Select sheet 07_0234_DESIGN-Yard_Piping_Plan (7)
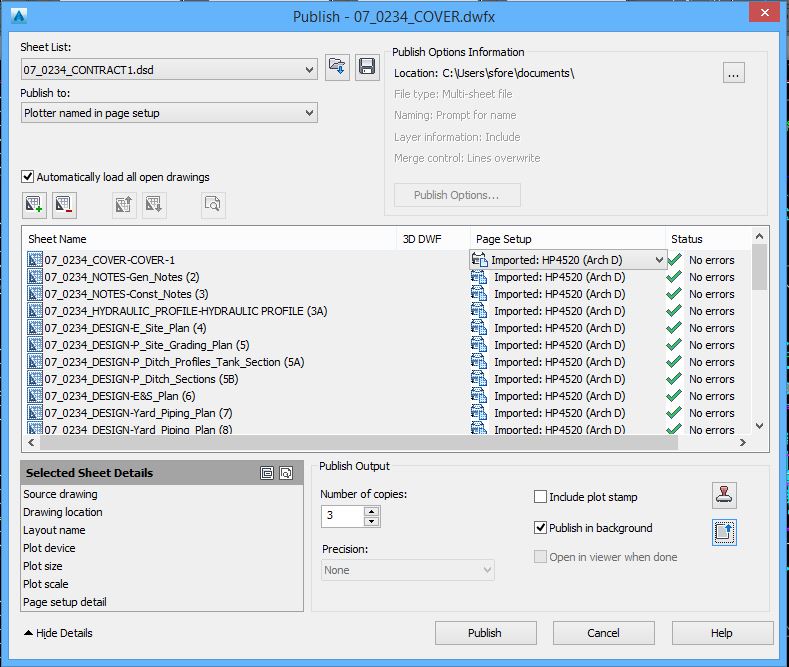789x667 pixels. click(x=138, y=413)
